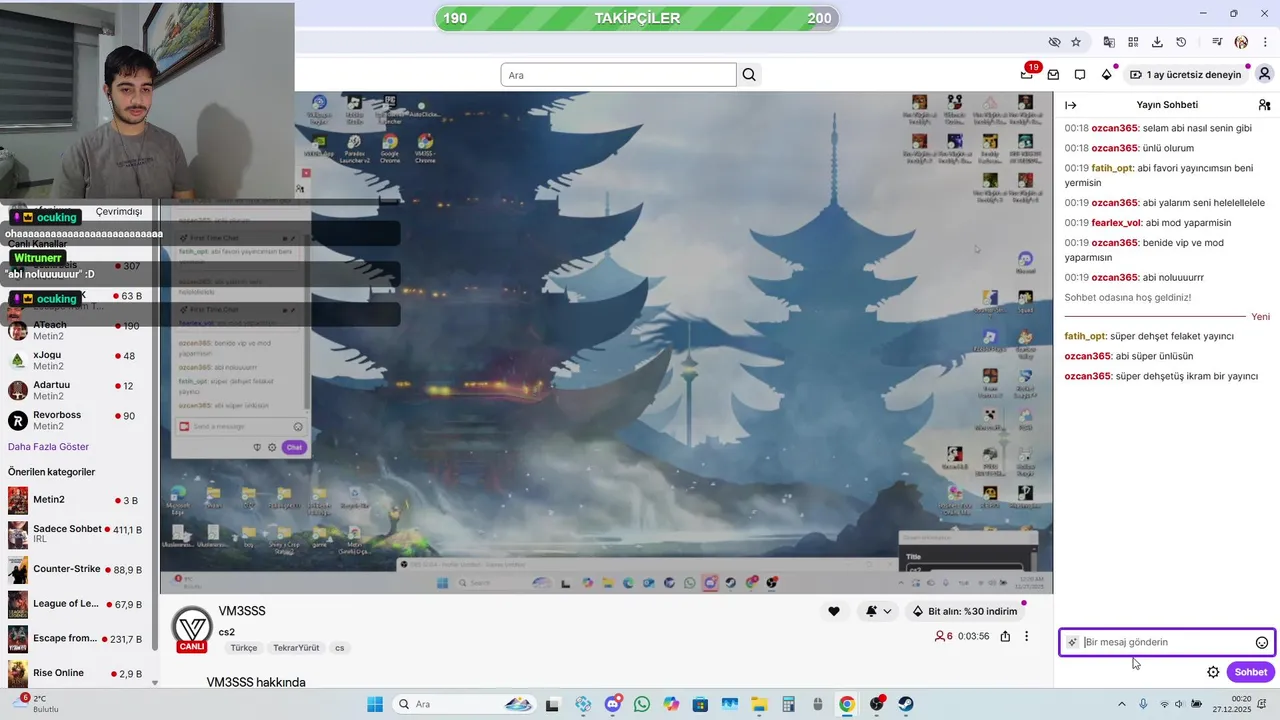Screen dimensions: 1280x720
Task: Open the chat community users icon
Action: pyautogui.click(x=1264, y=105)
